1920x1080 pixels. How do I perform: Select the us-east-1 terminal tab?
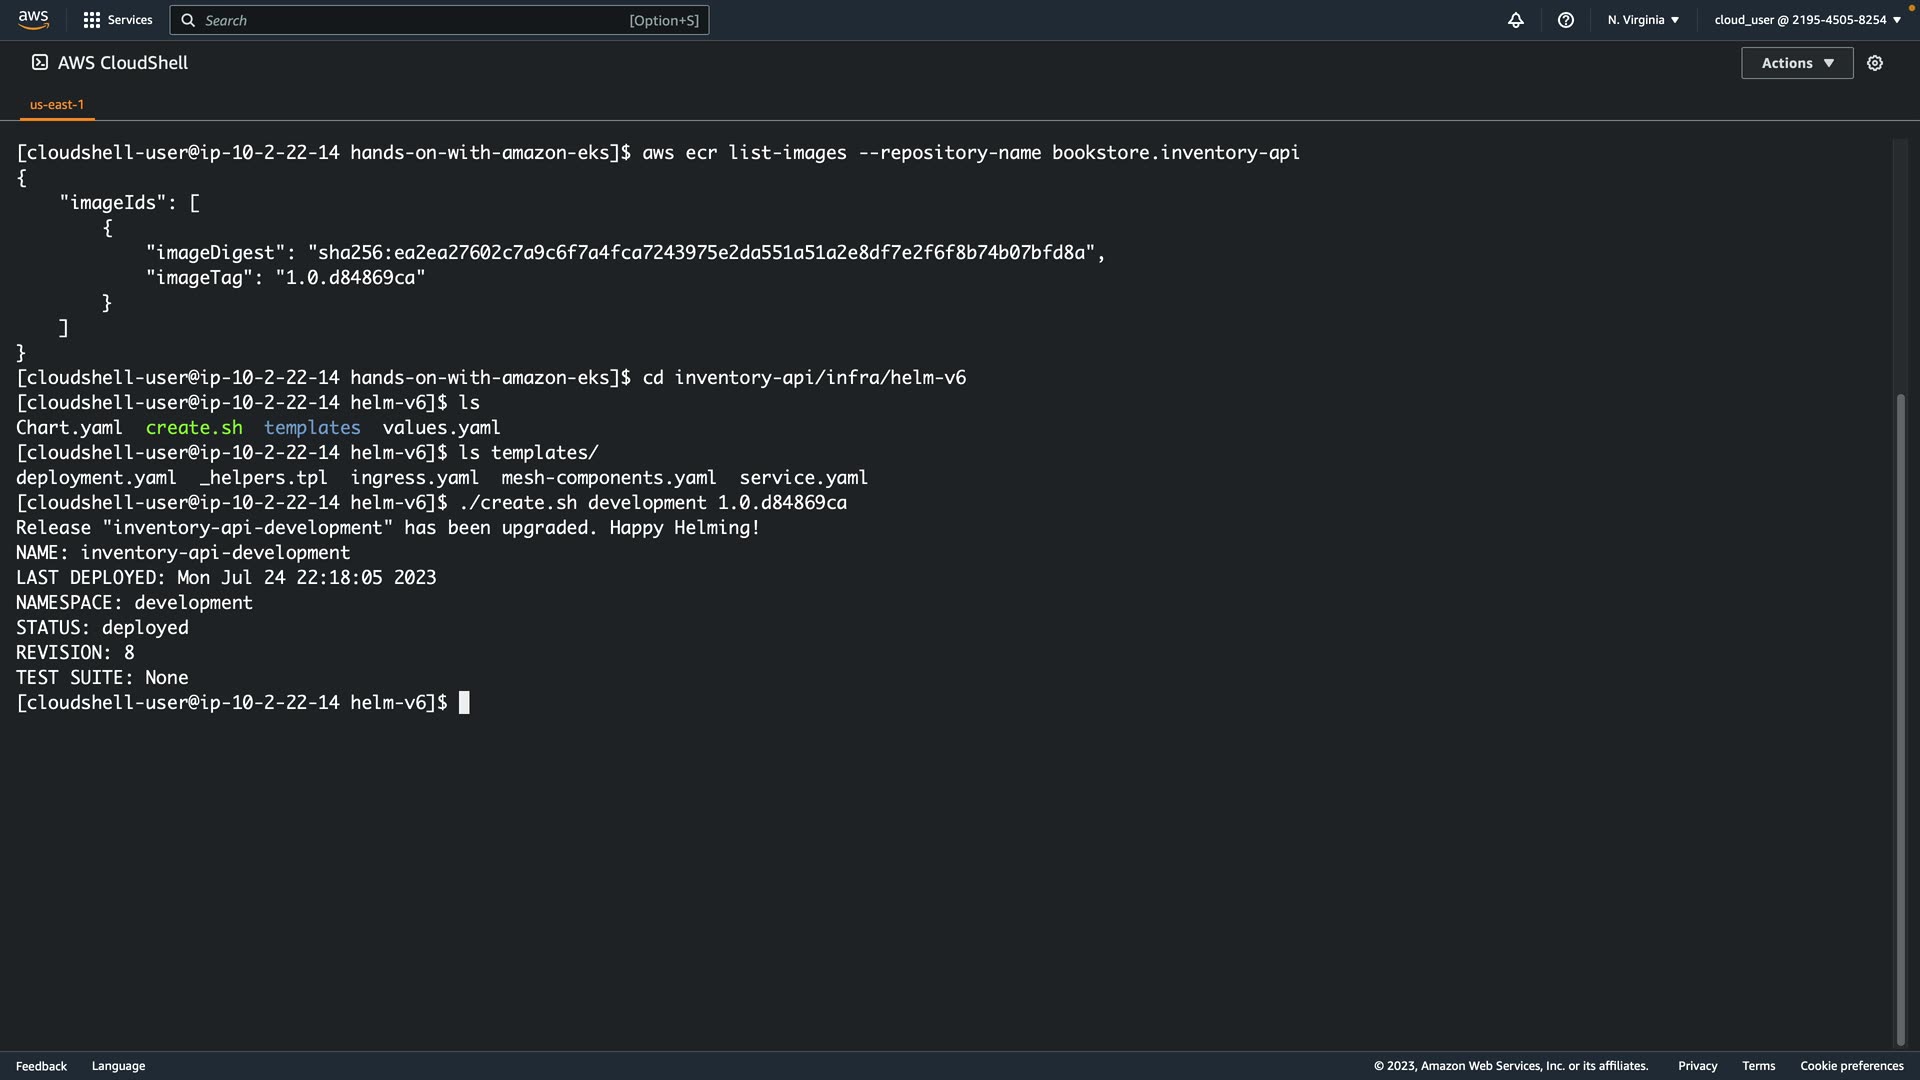[x=57, y=104]
